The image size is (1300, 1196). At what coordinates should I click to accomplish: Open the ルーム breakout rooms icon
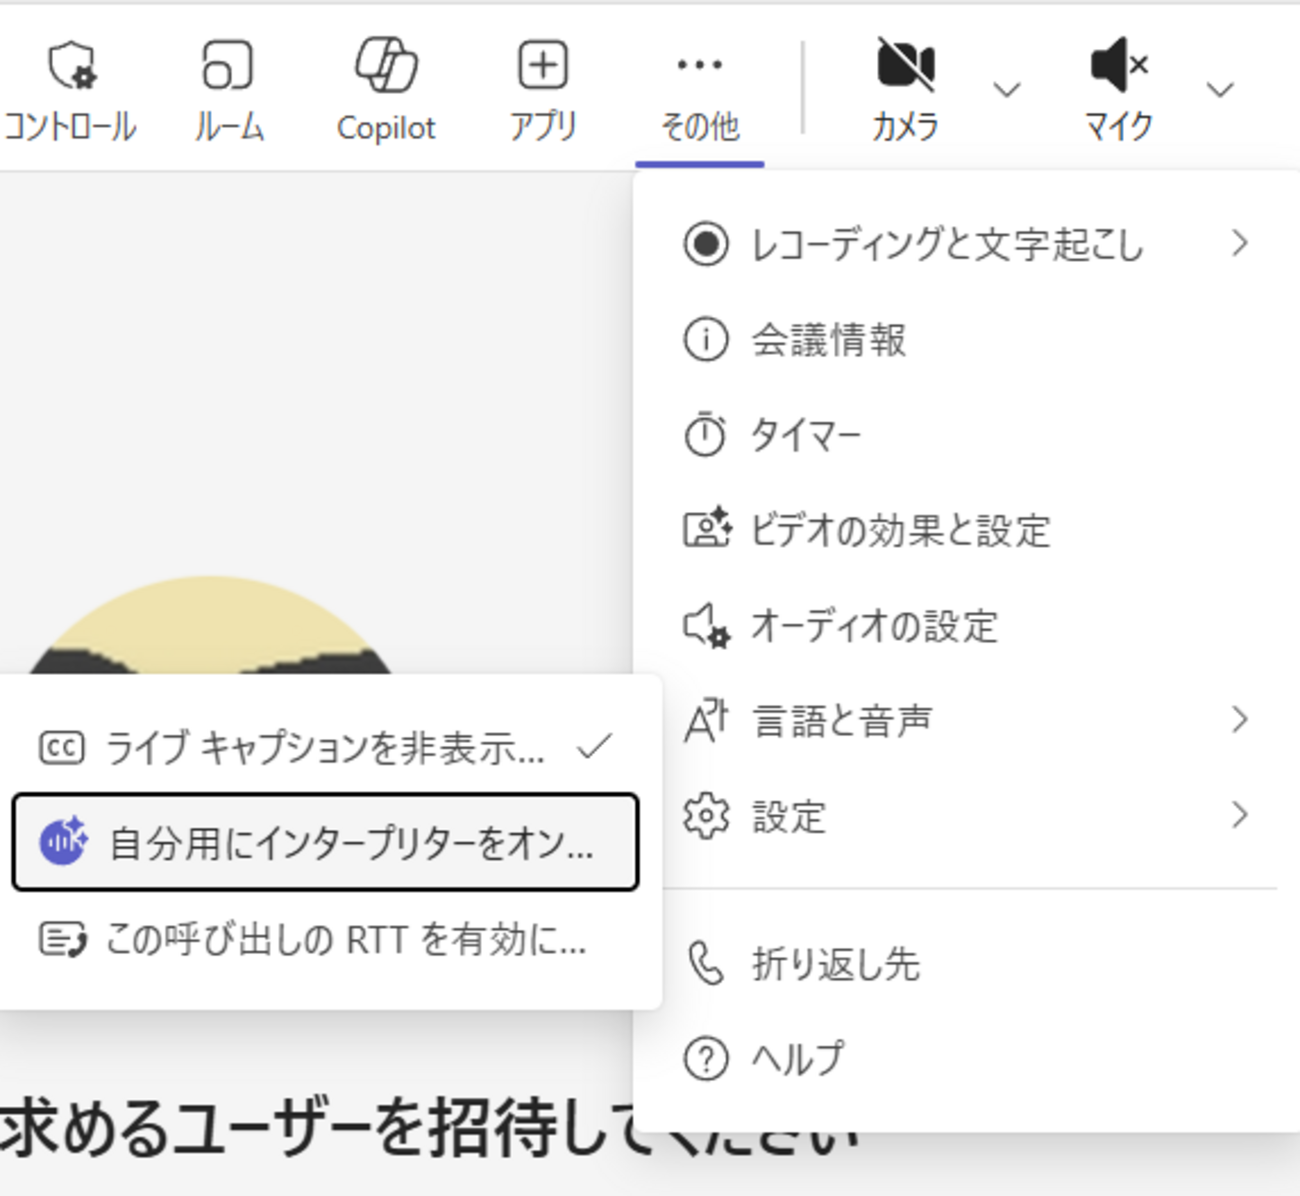coord(228,68)
